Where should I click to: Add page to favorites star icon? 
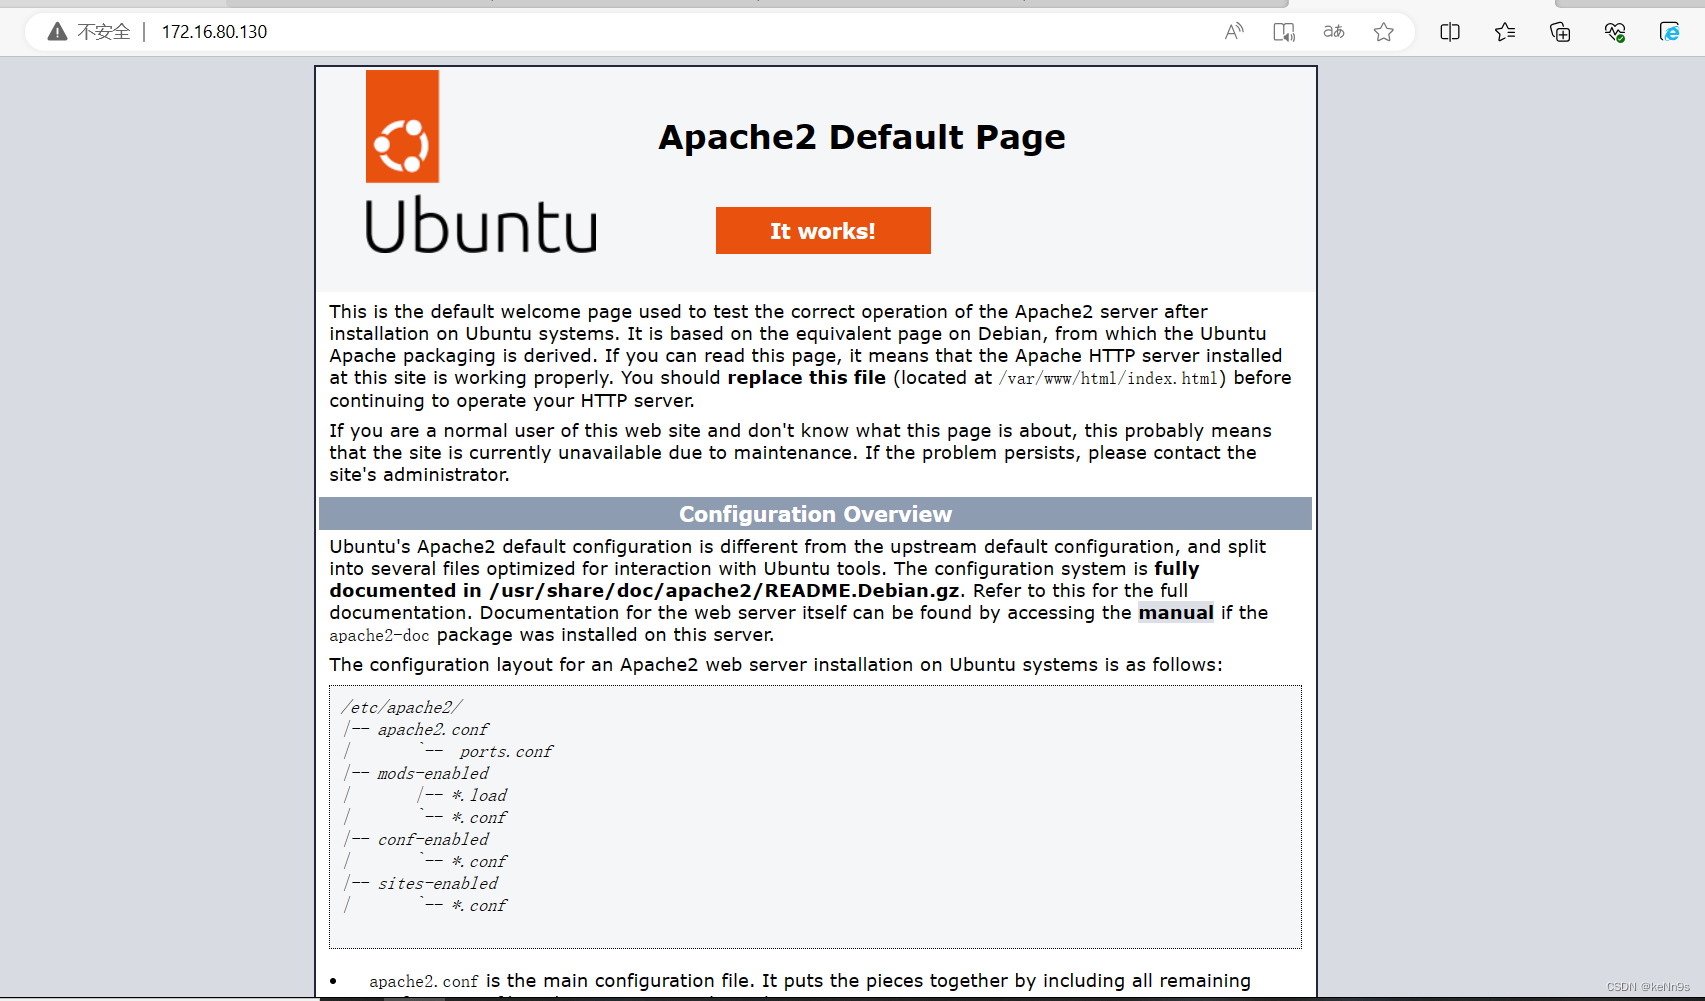coord(1384,32)
